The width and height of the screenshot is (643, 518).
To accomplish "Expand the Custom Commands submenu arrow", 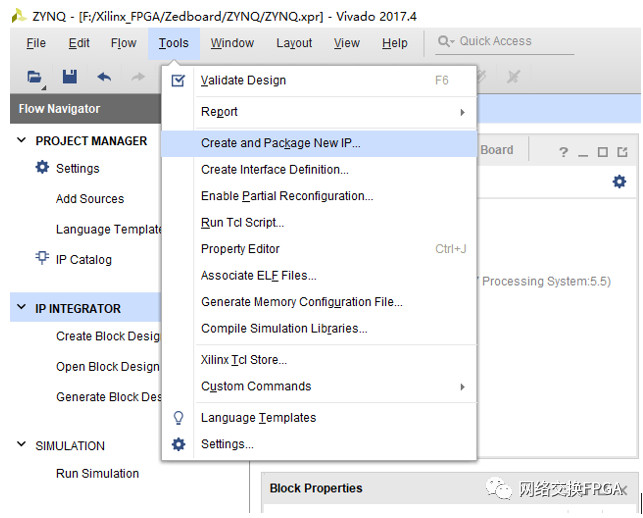I will pos(463,387).
